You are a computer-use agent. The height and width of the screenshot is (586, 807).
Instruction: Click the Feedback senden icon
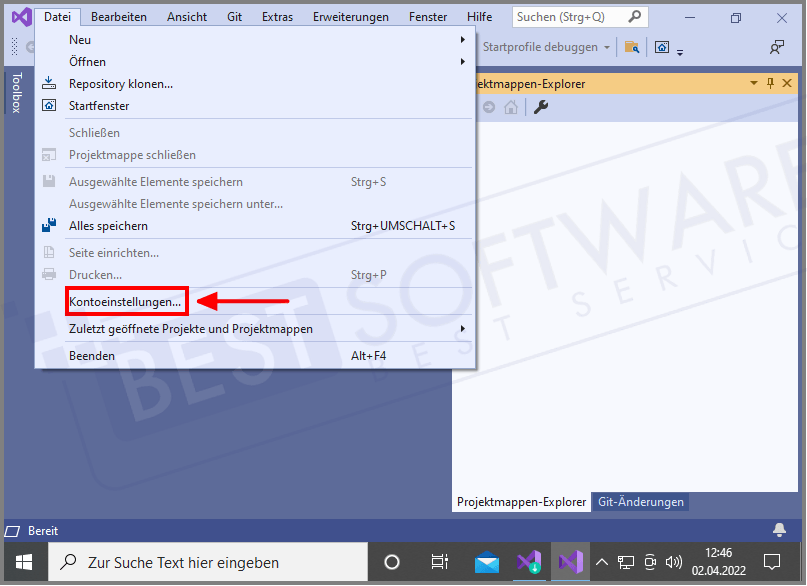pyautogui.click(x=776, y=46)
